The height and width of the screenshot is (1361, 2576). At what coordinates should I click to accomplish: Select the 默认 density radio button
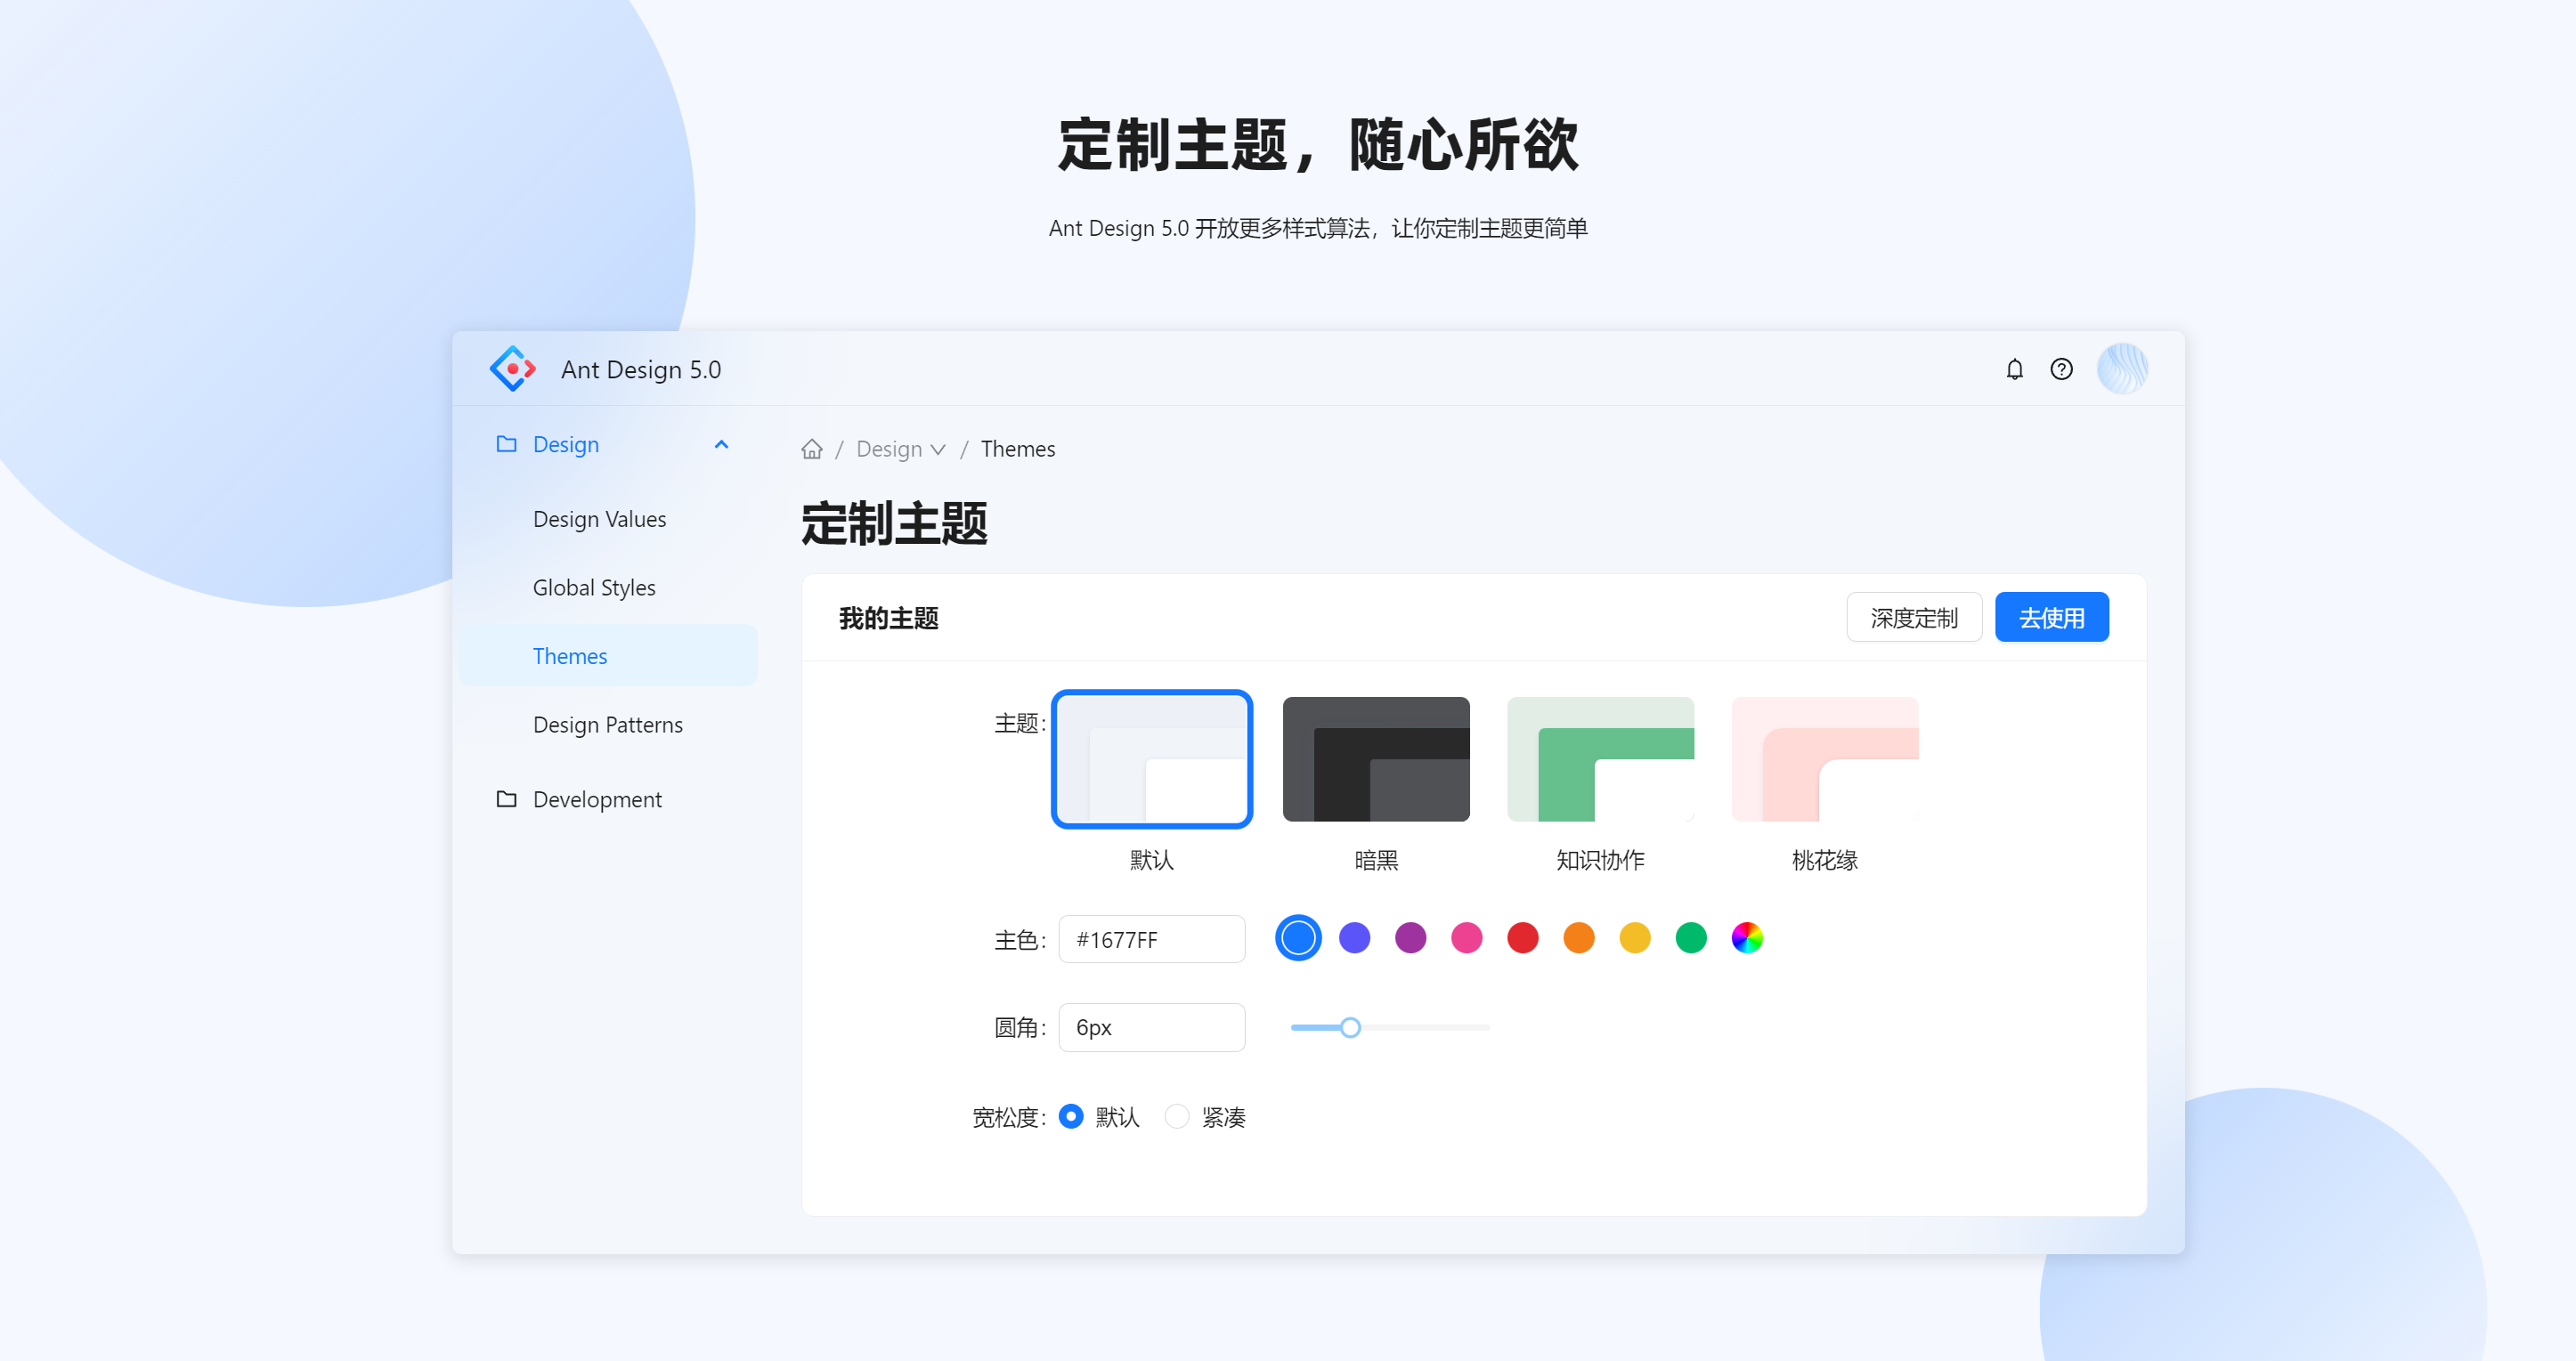(1070, 1116)
